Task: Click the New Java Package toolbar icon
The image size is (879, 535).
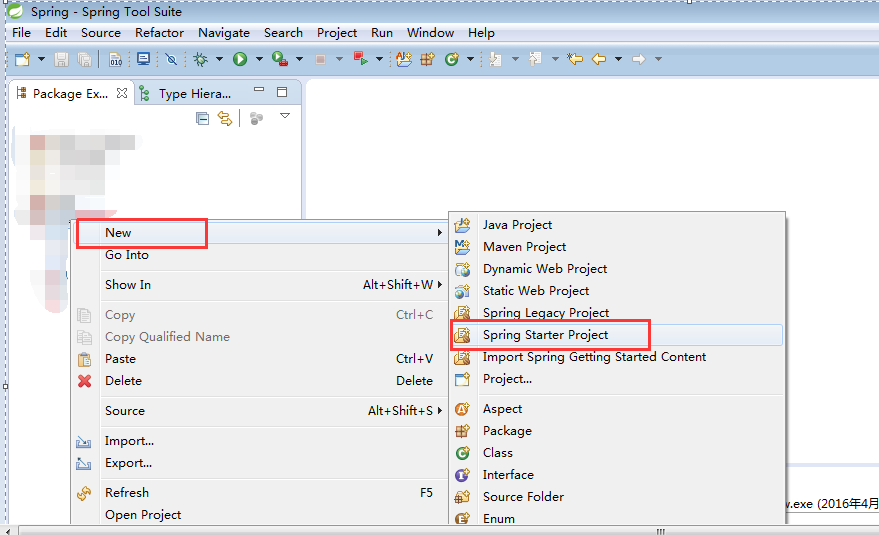Action: [x=428, y=59]
